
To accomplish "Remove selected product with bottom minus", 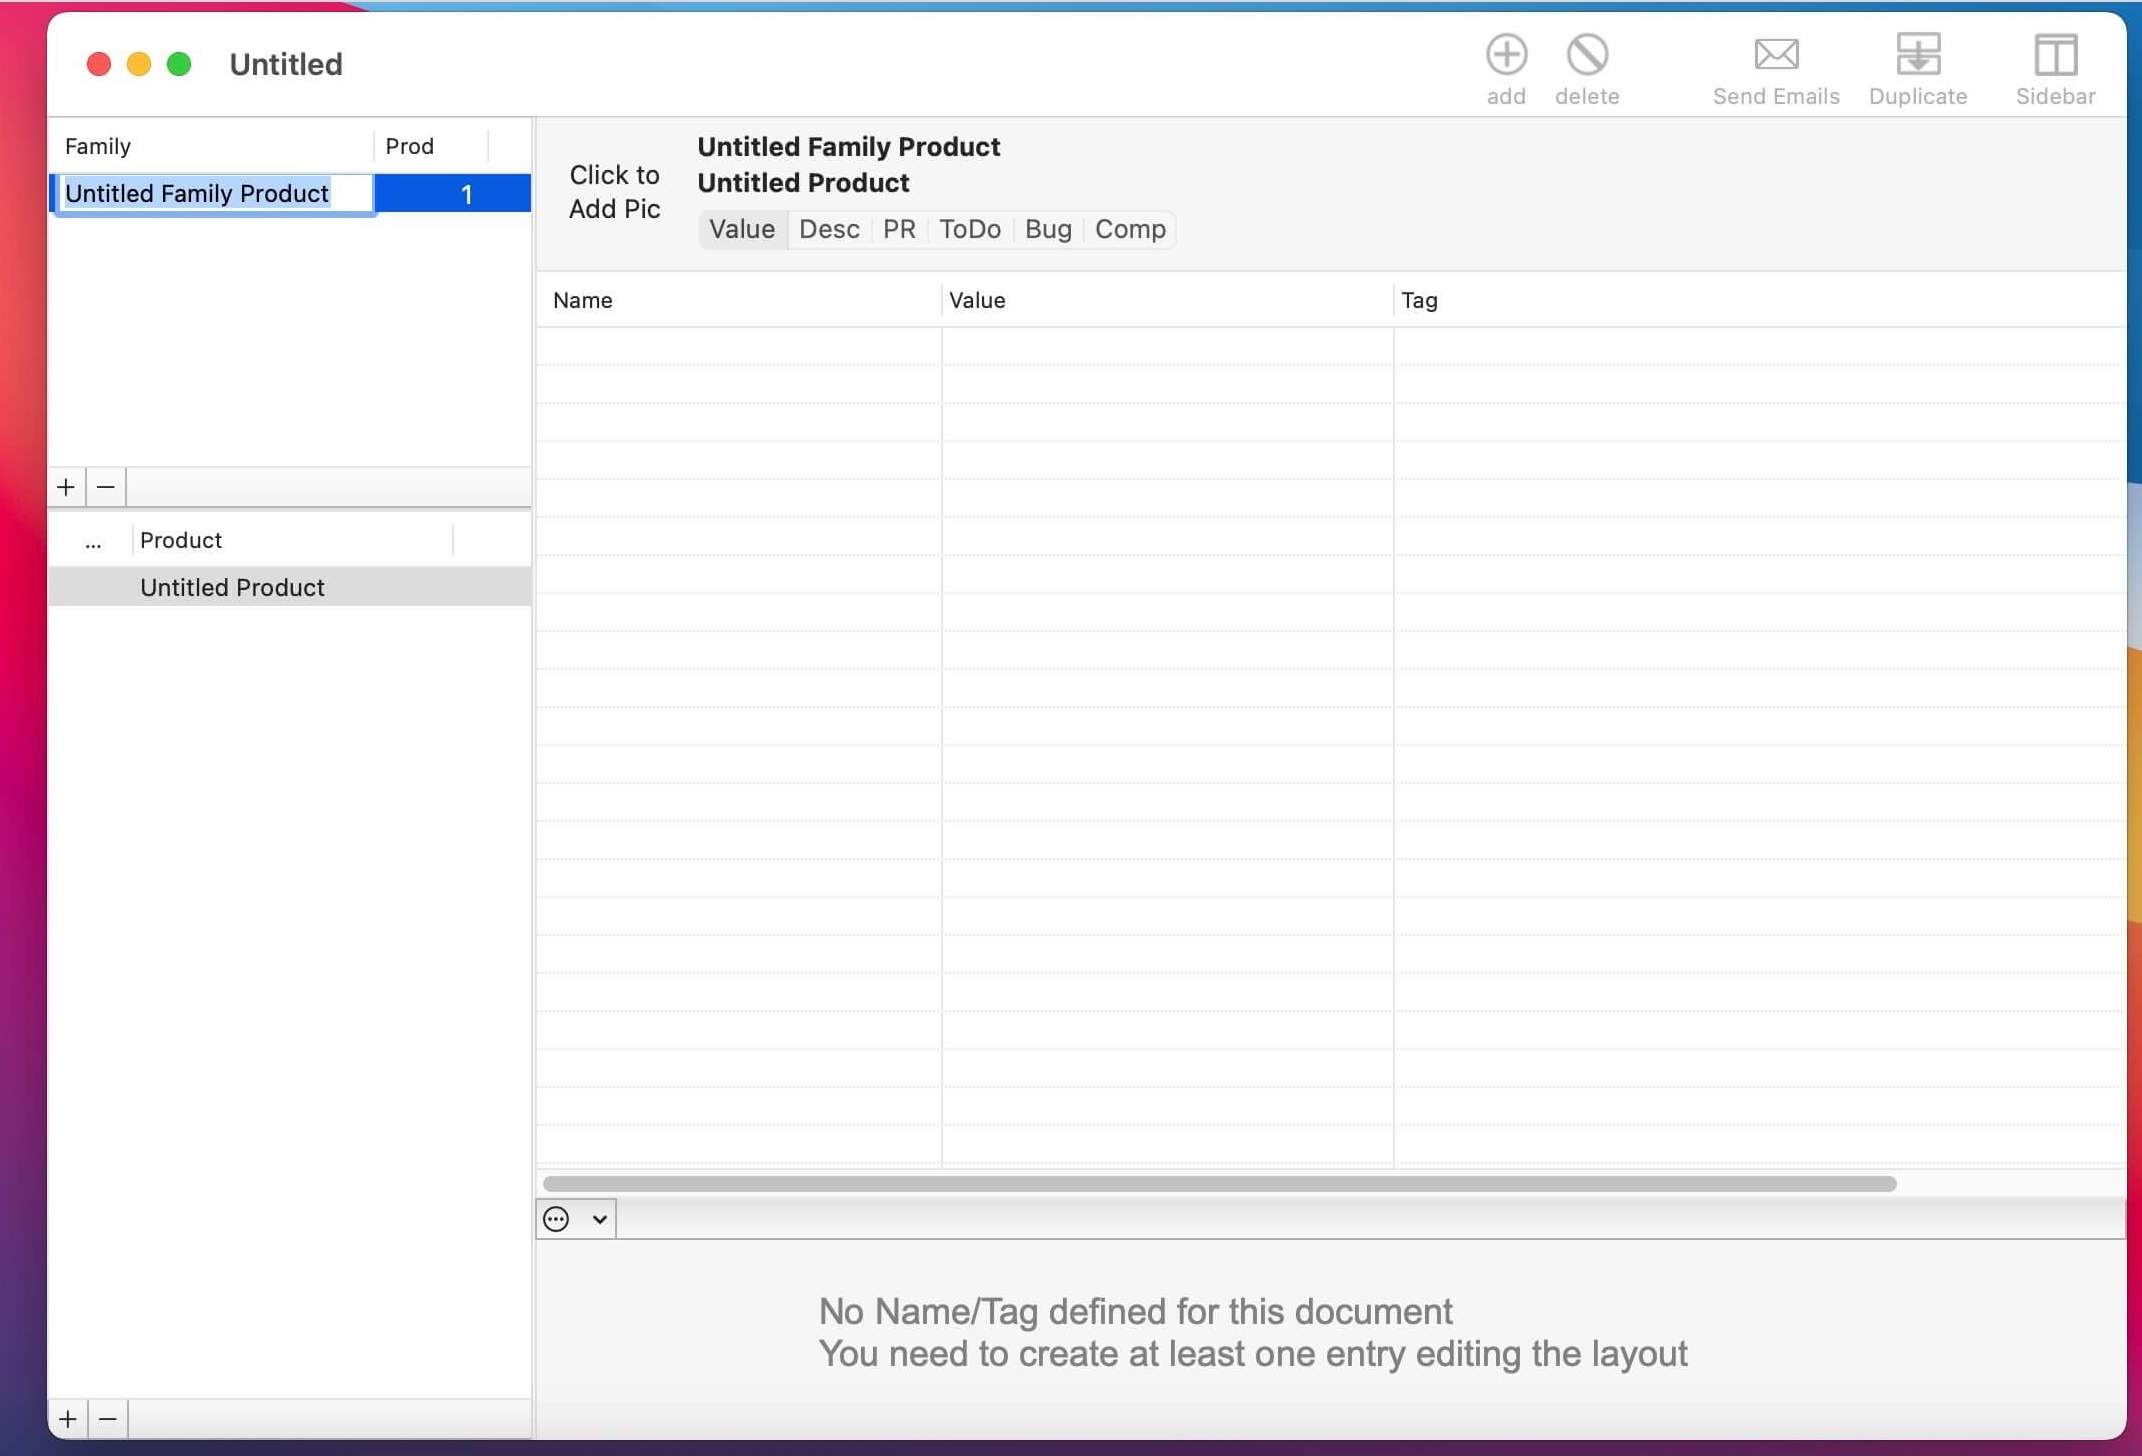I will pos(108,1418).
